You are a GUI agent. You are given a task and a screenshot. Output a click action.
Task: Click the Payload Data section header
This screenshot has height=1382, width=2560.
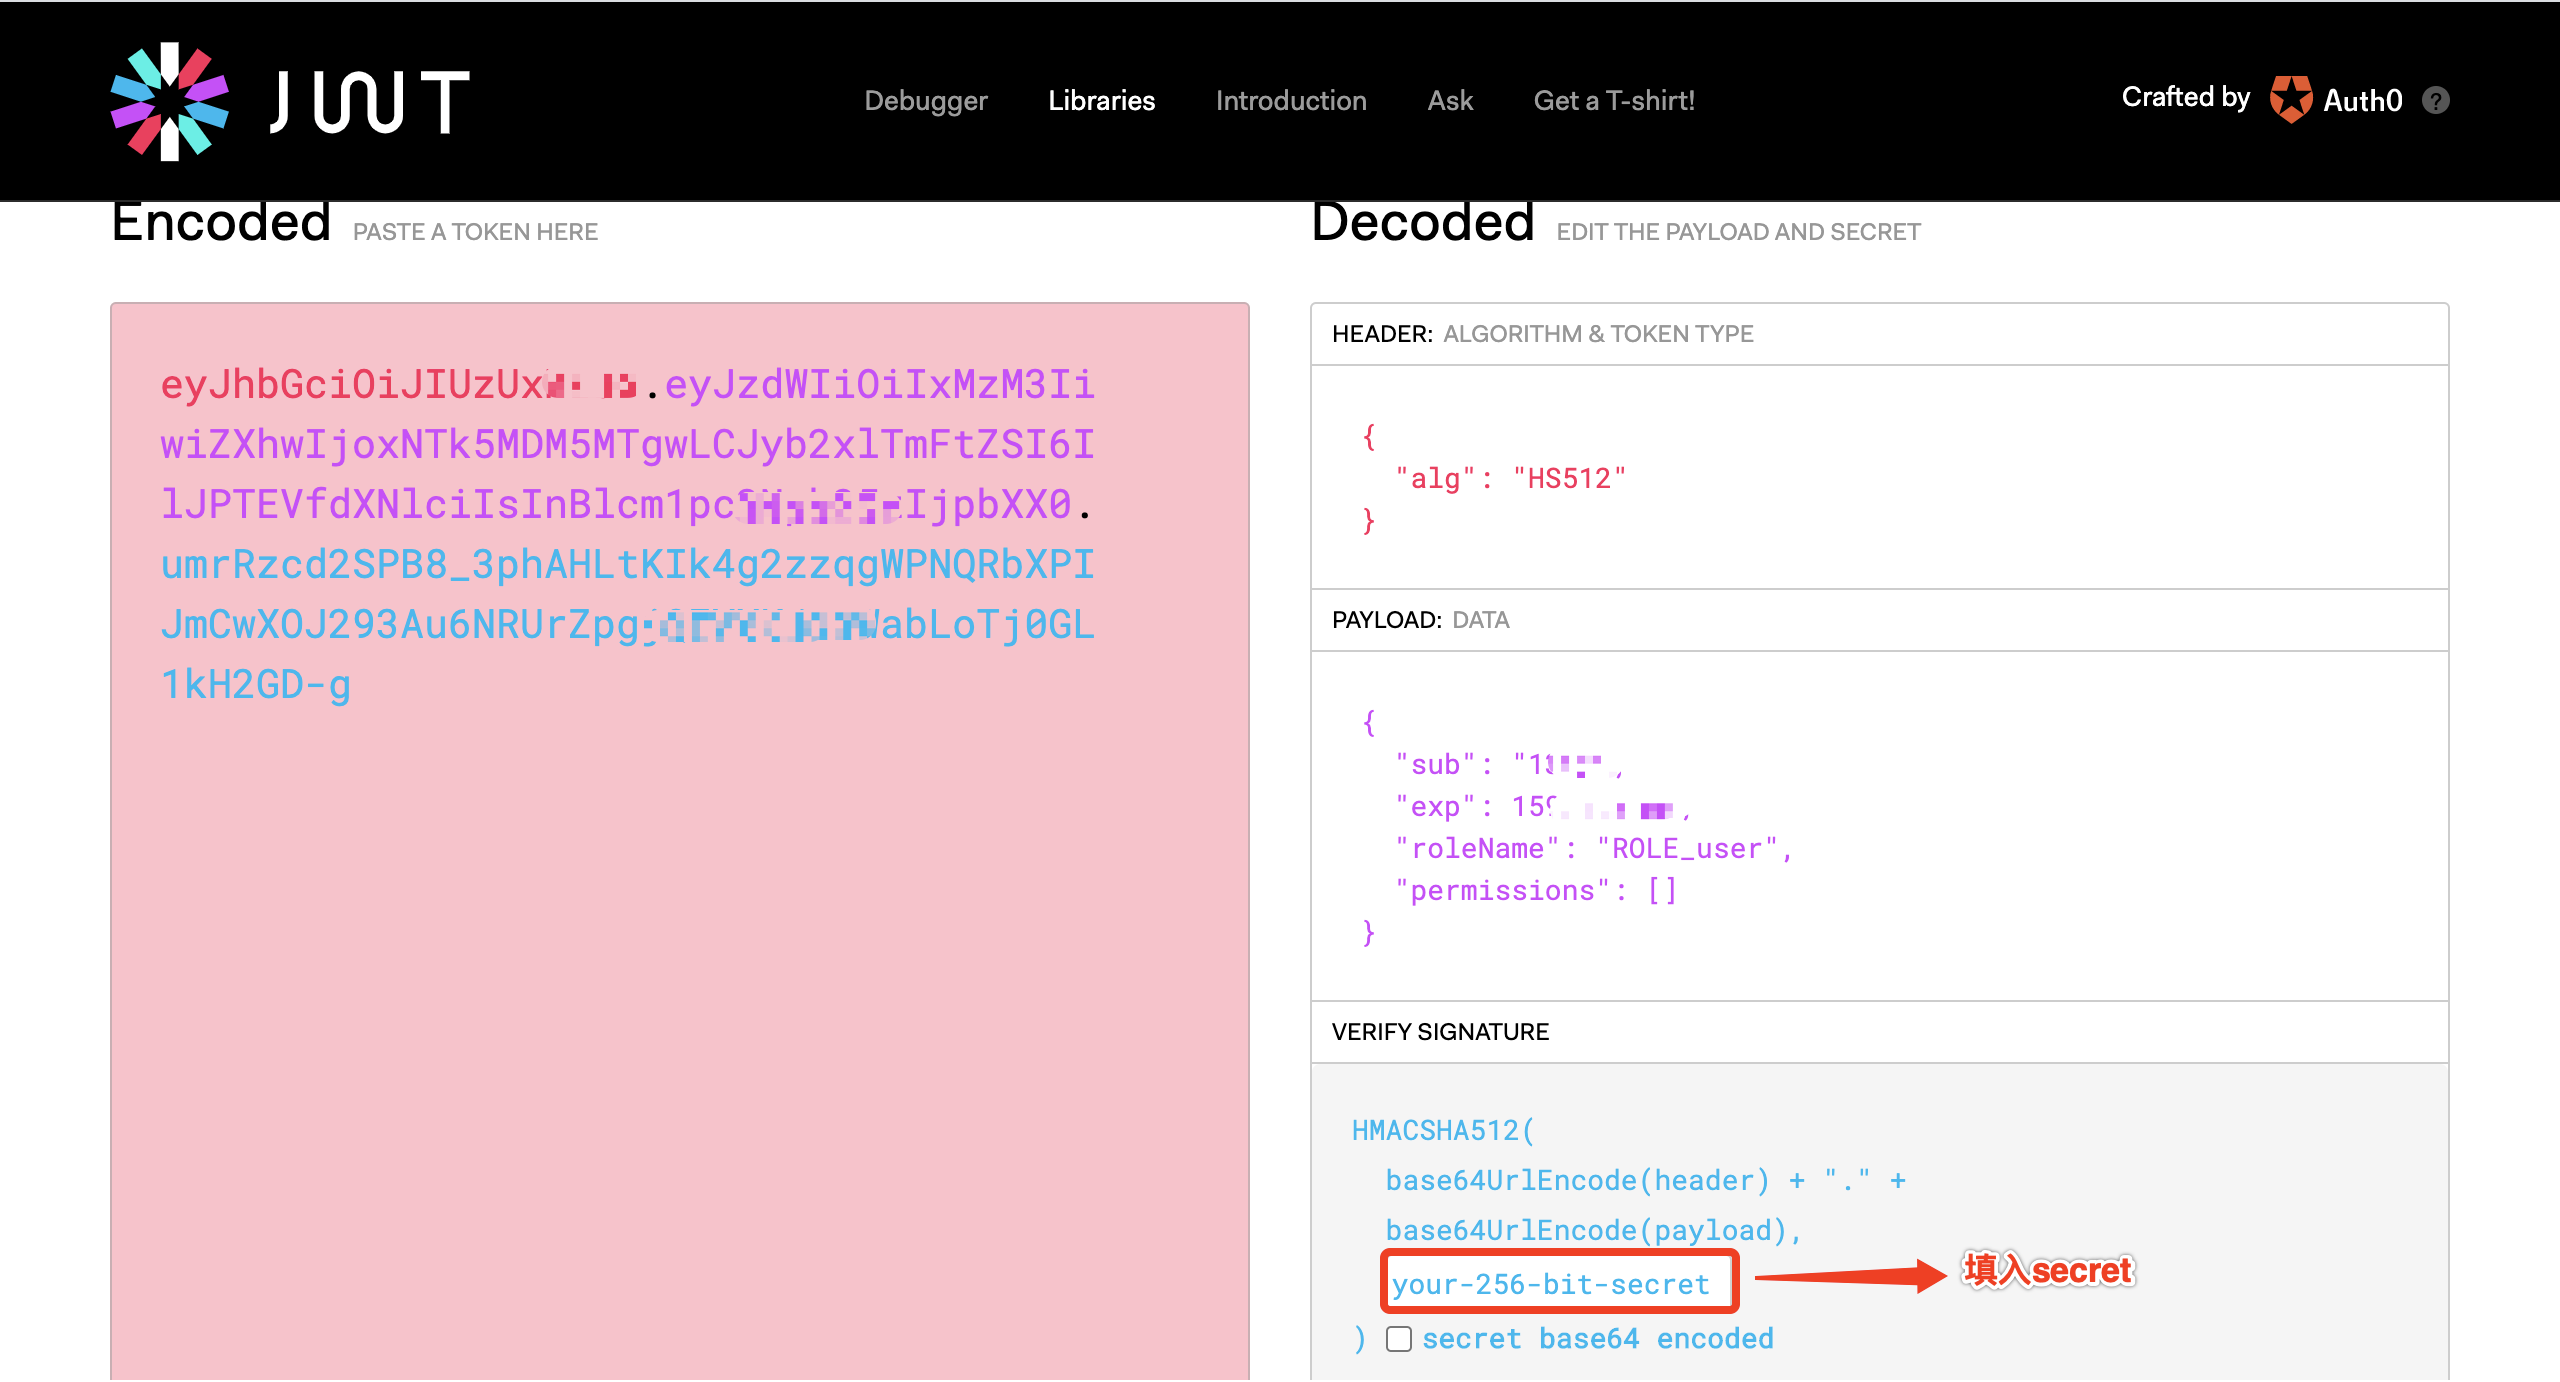pyautogui.click(x=1420, y=620)
